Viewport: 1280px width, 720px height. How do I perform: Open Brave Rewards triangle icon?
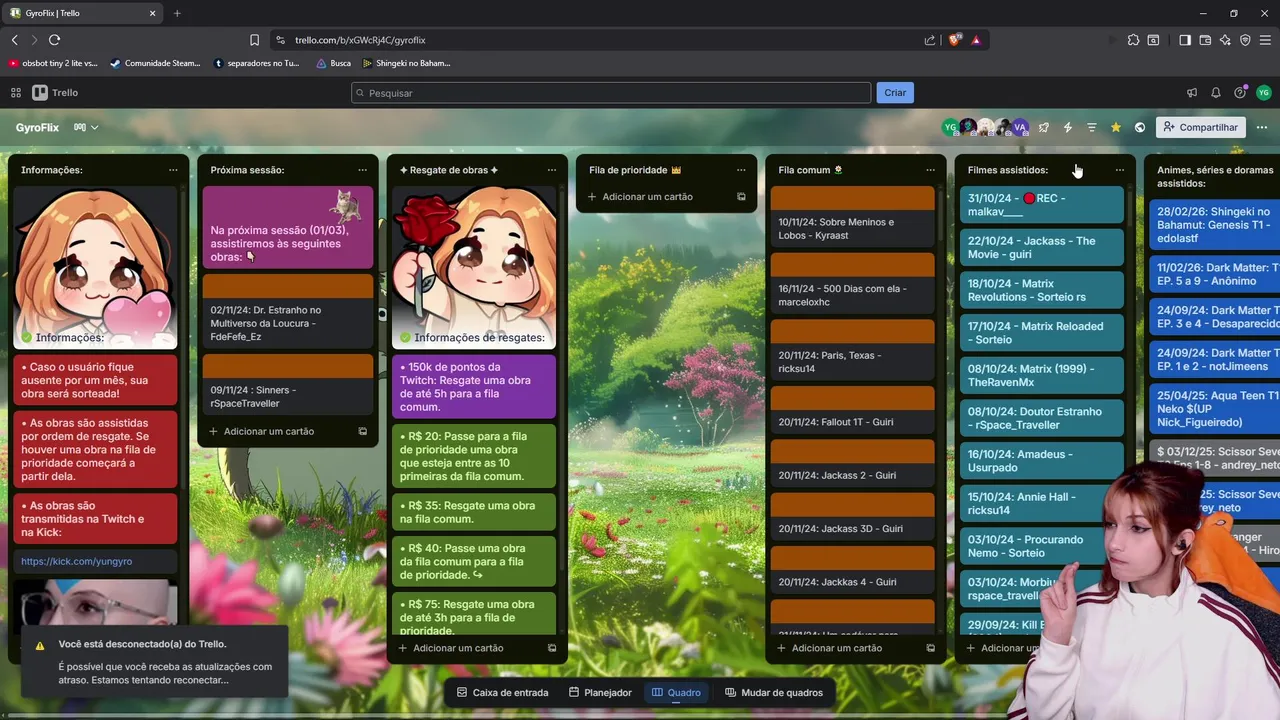tap(976, 40)
